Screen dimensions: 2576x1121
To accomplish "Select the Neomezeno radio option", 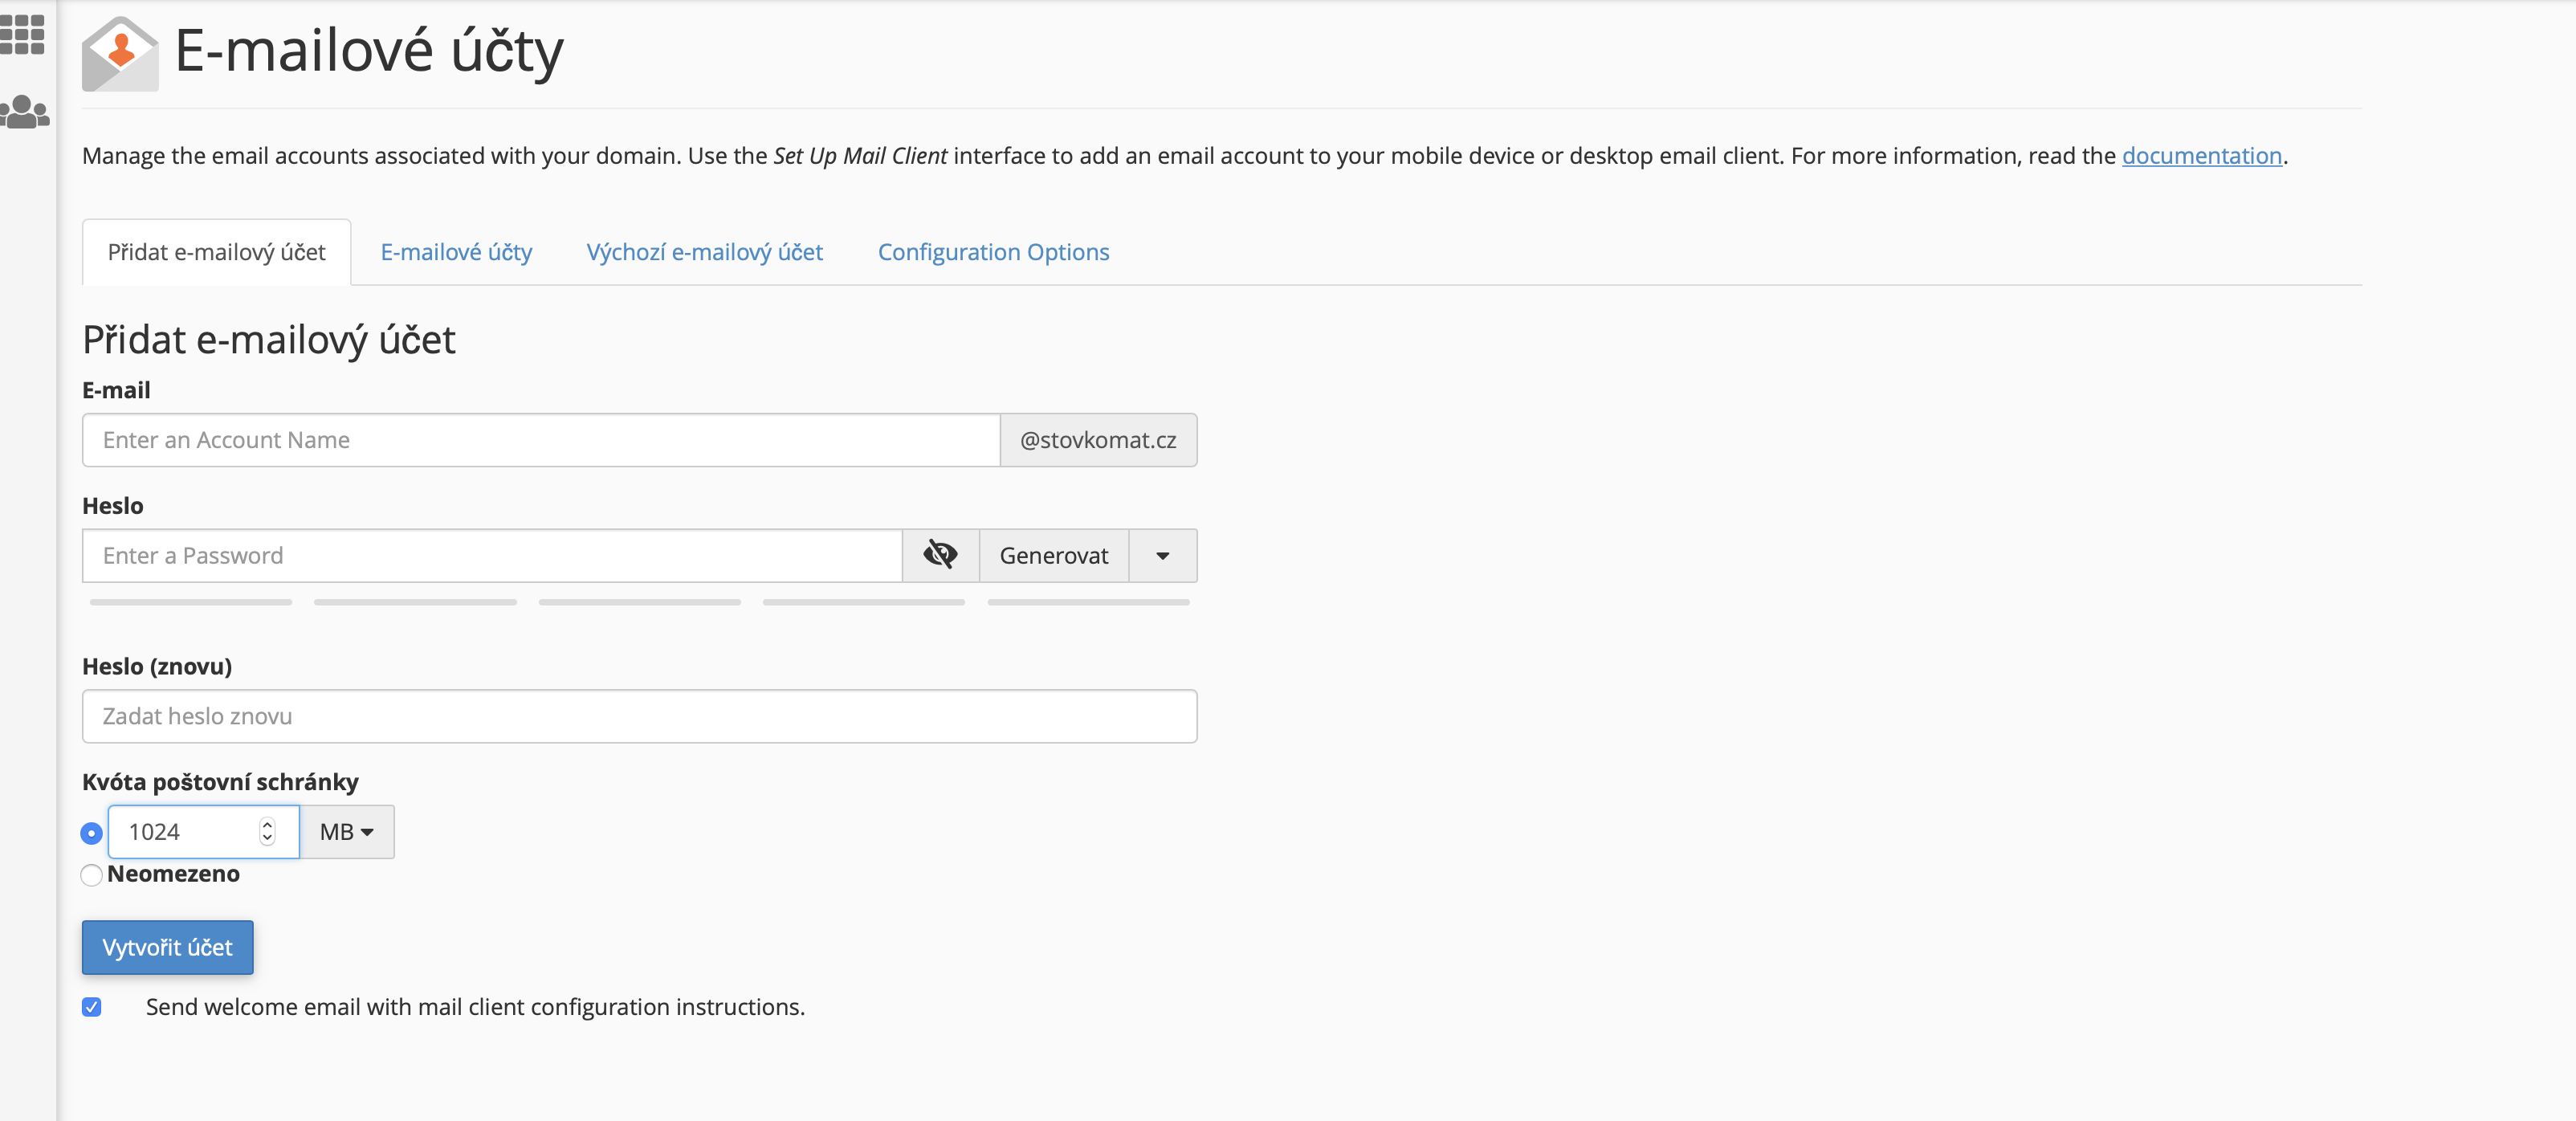I will (x=91, y=875).
